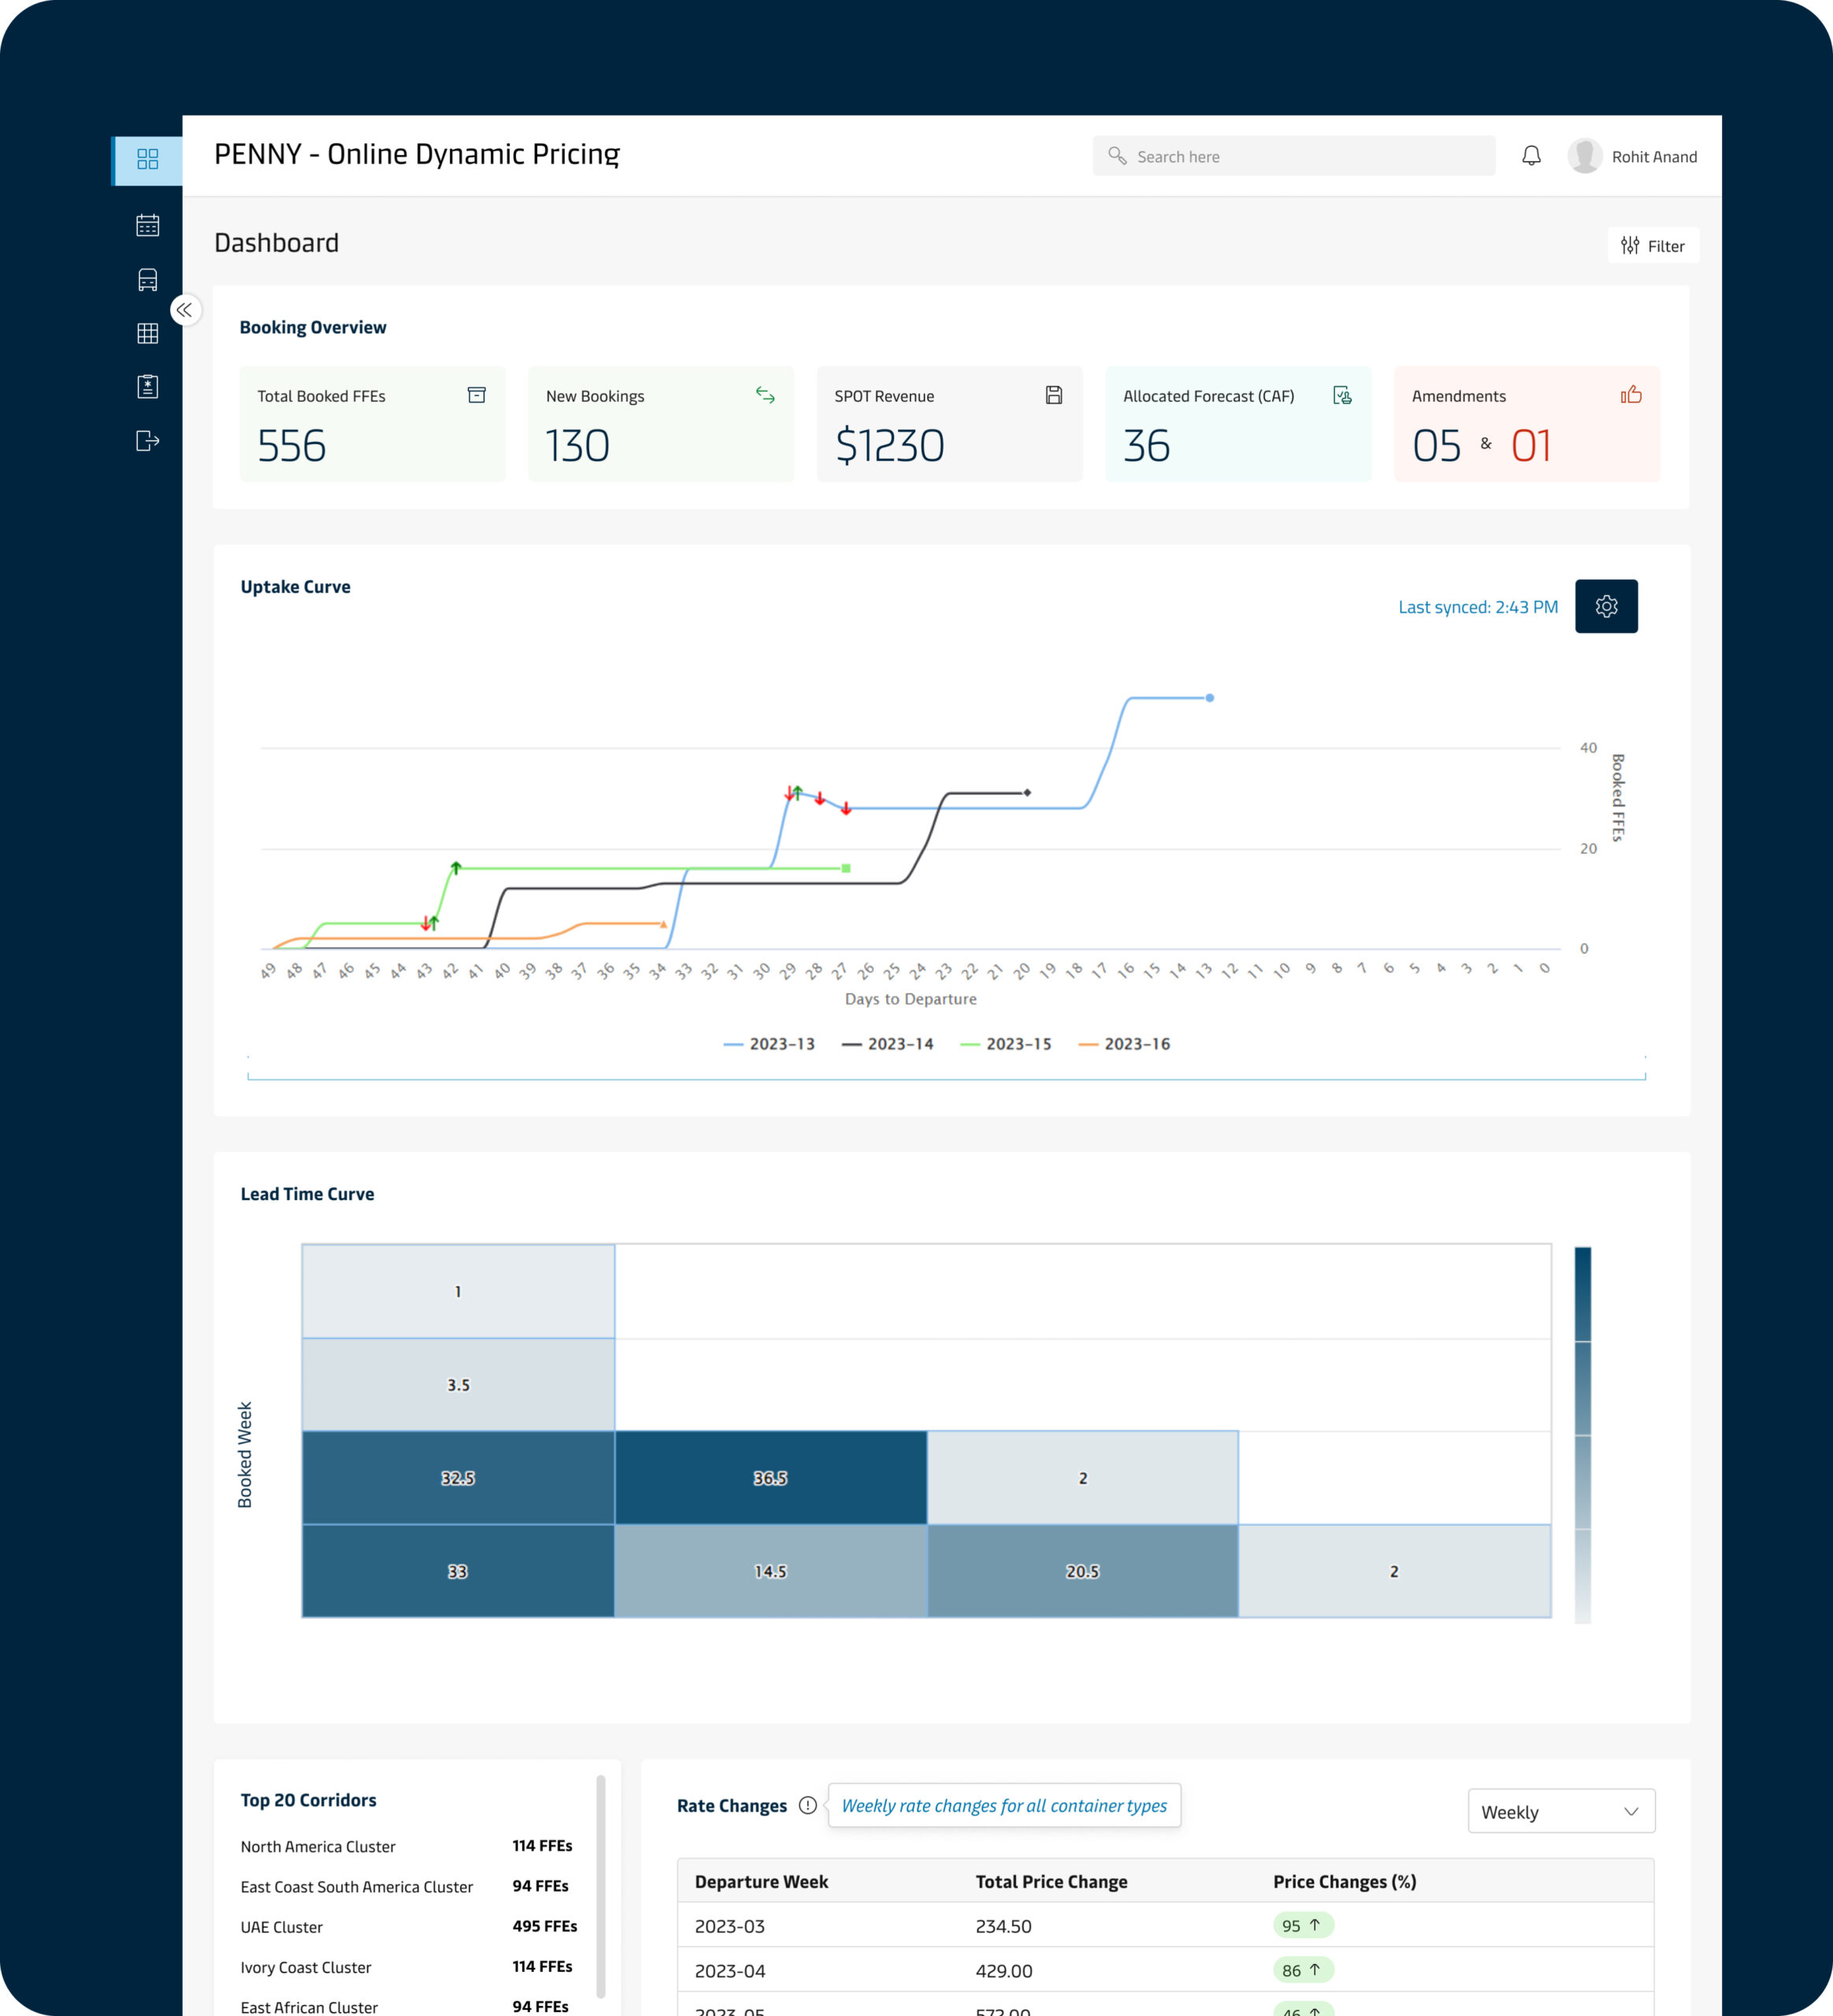Collapse sidebar with double-chevron button

click(185, 310)
